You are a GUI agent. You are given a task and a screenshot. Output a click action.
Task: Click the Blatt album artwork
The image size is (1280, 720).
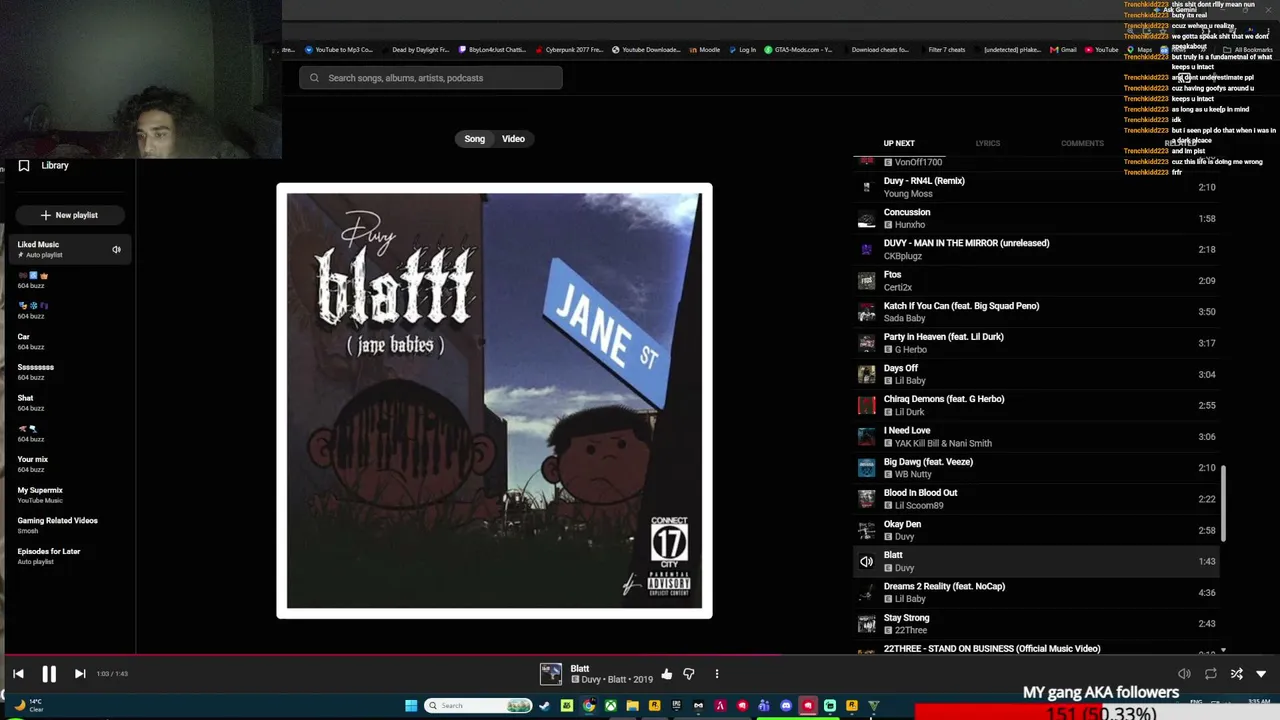[494, 401]
